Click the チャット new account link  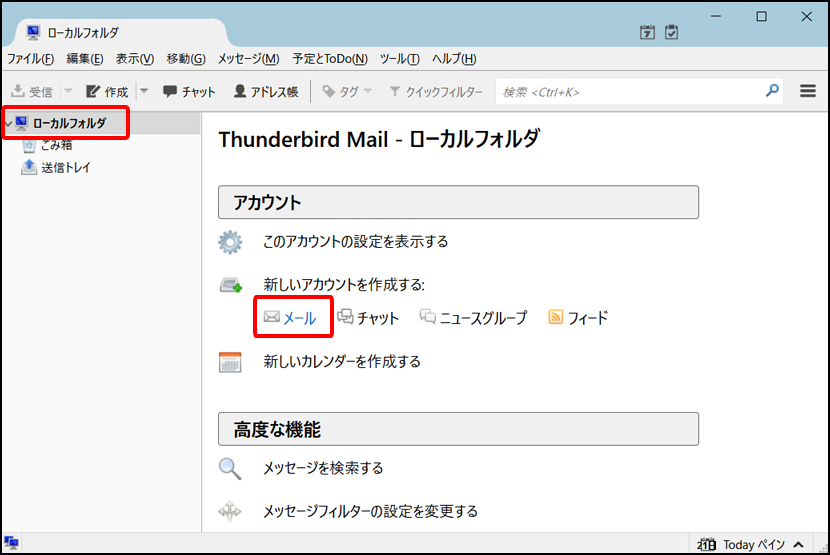(x=368, y=318)
